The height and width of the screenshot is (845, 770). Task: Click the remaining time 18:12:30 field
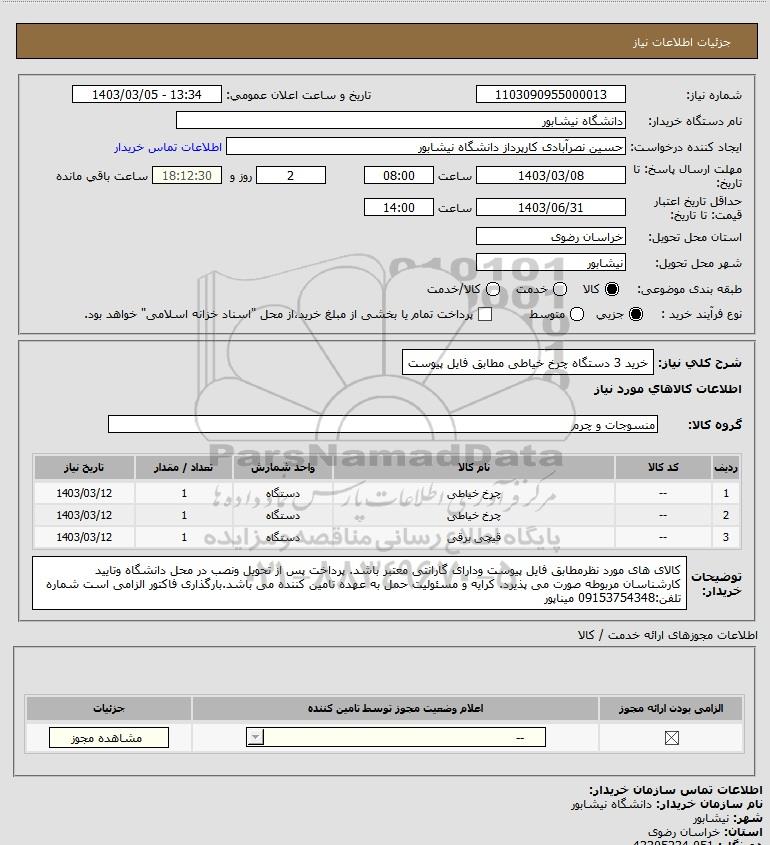pyautogui.click(x=187, y=175)
